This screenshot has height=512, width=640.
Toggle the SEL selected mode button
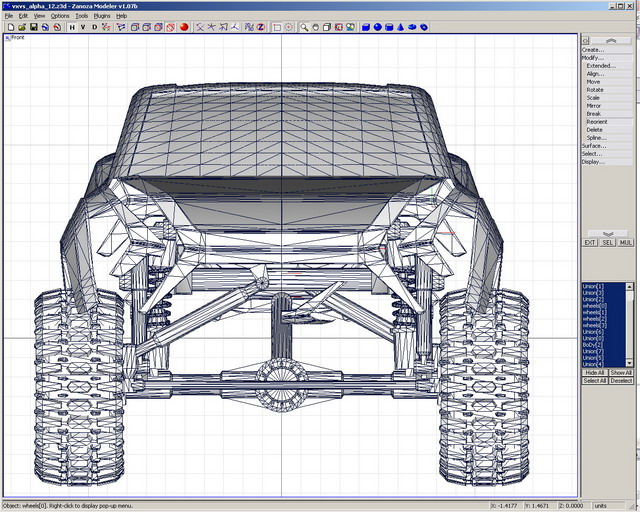[x=607, y=242]
